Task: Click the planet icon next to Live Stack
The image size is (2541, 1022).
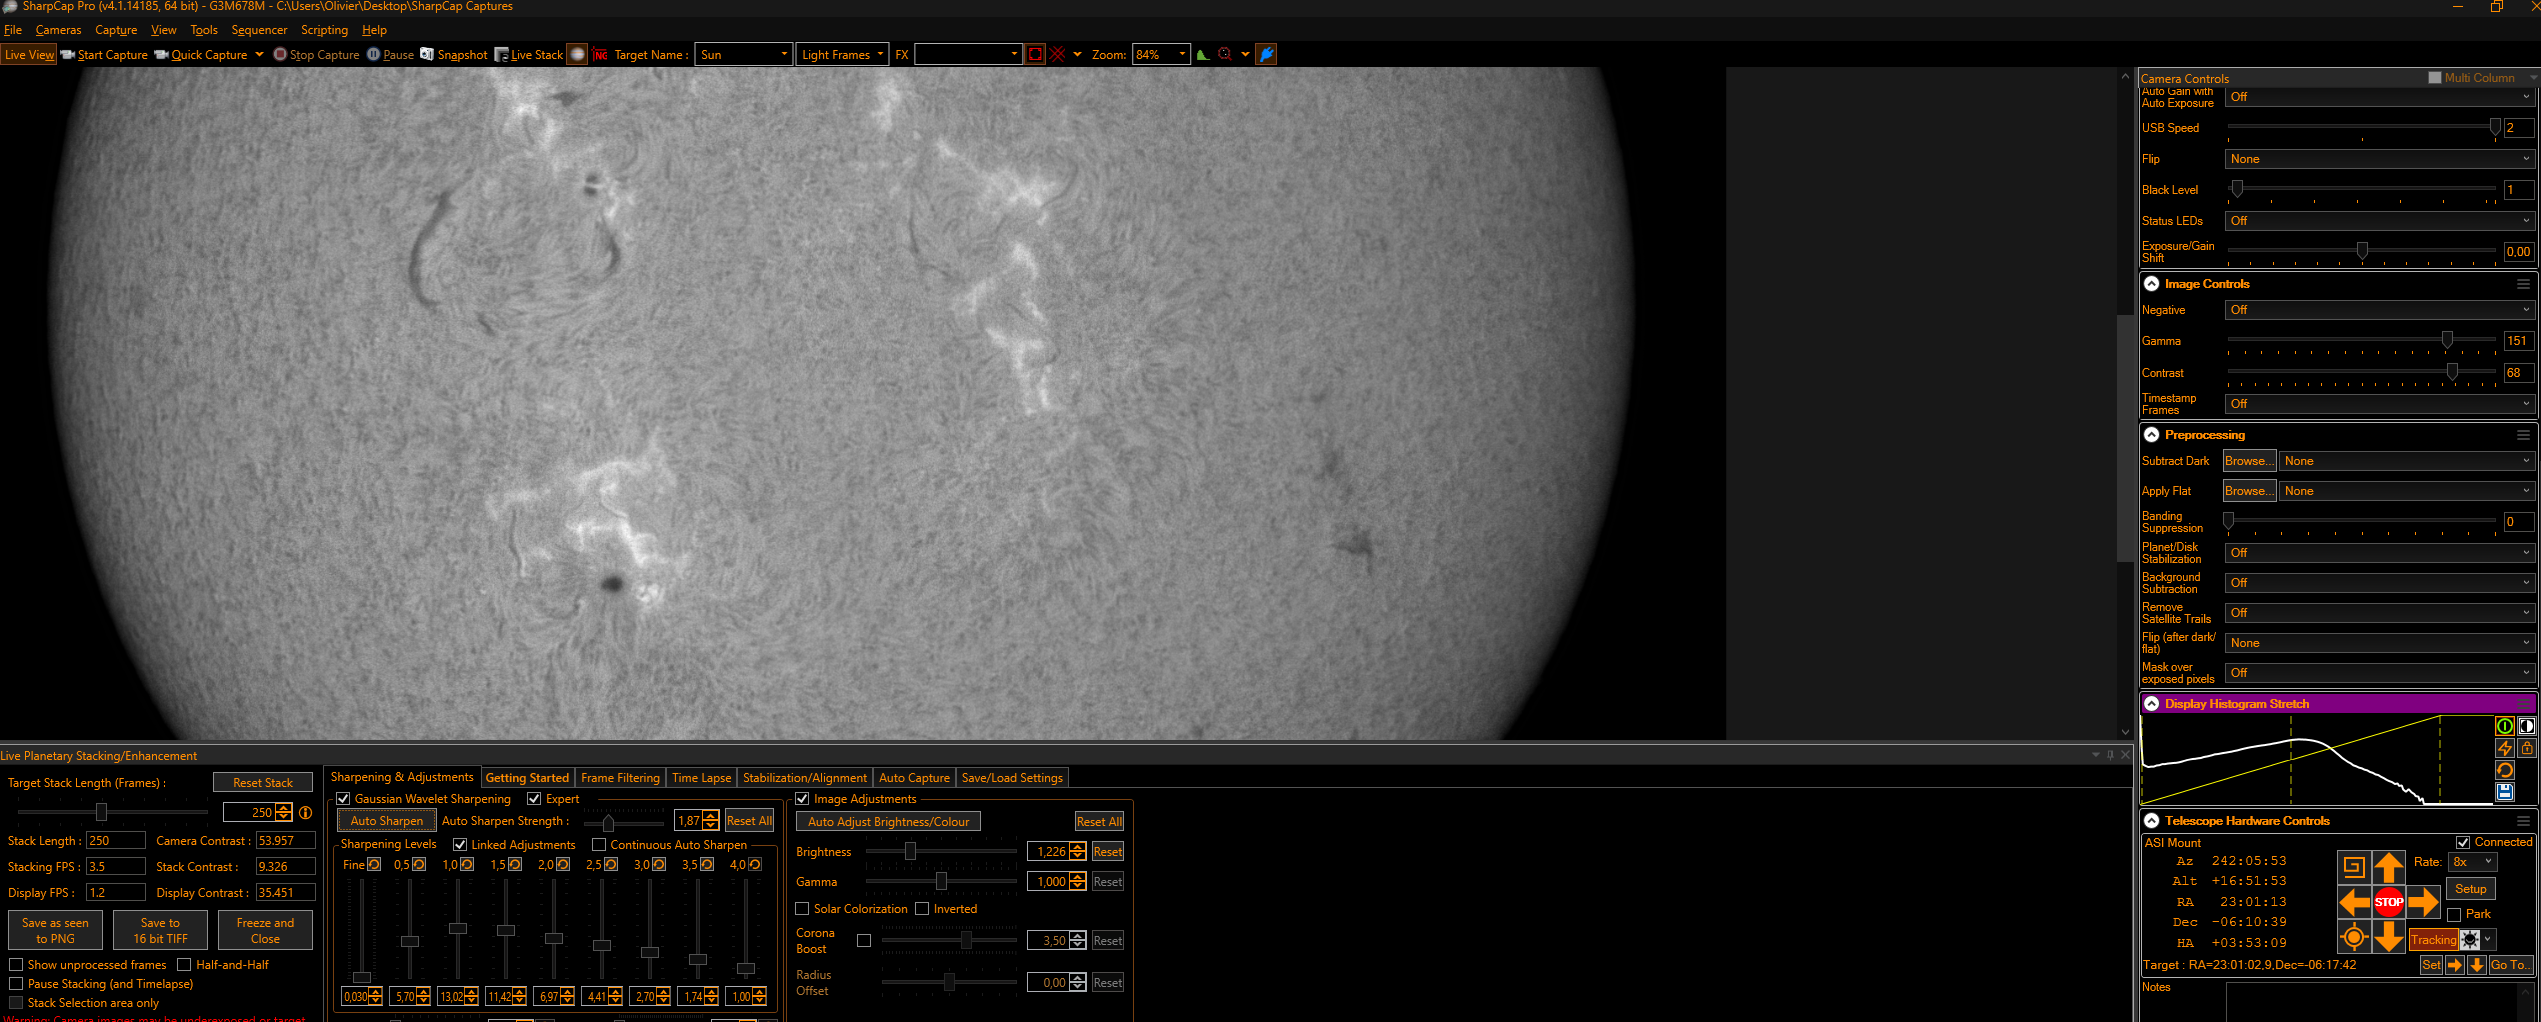Action: coord(577,55)
